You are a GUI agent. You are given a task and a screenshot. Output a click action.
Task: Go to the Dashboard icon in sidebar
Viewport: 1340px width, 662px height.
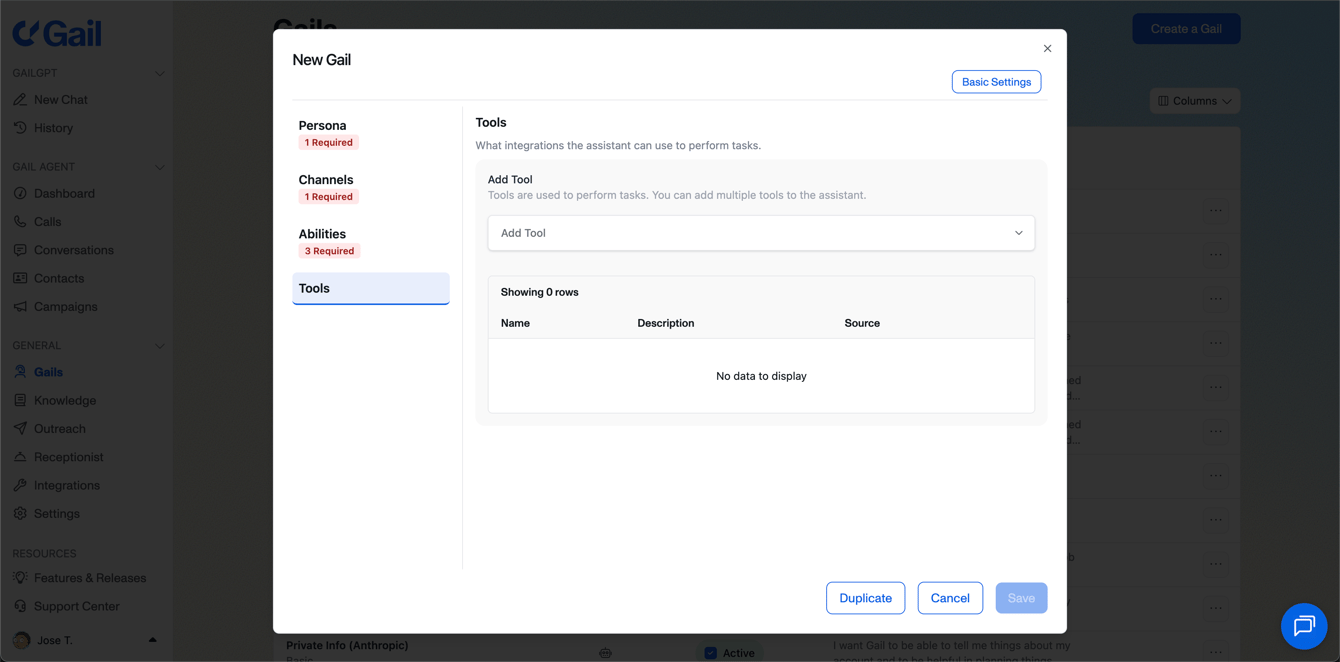point(20,193)
